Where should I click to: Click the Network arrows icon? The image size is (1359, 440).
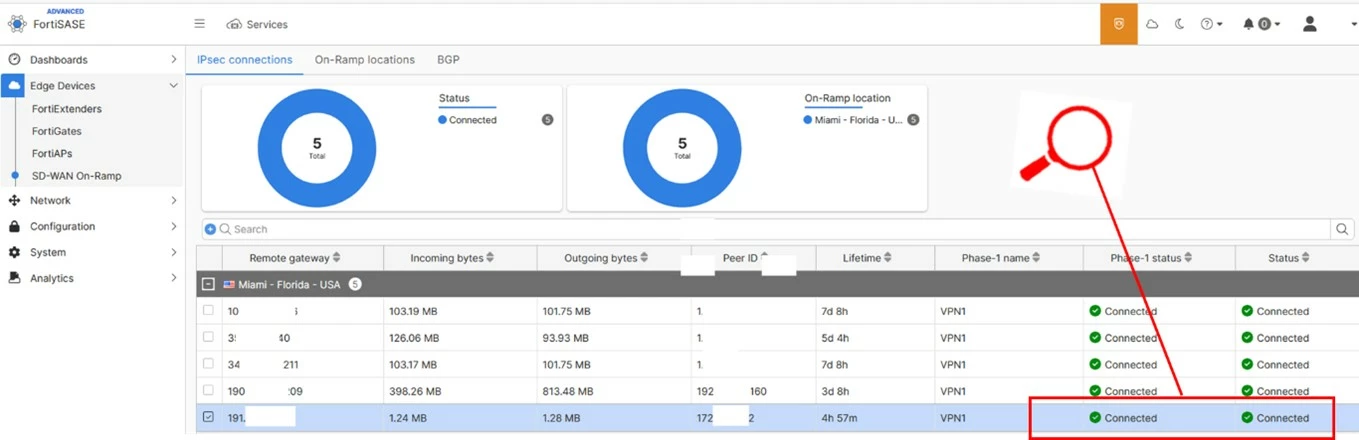[x=14, y=200]
